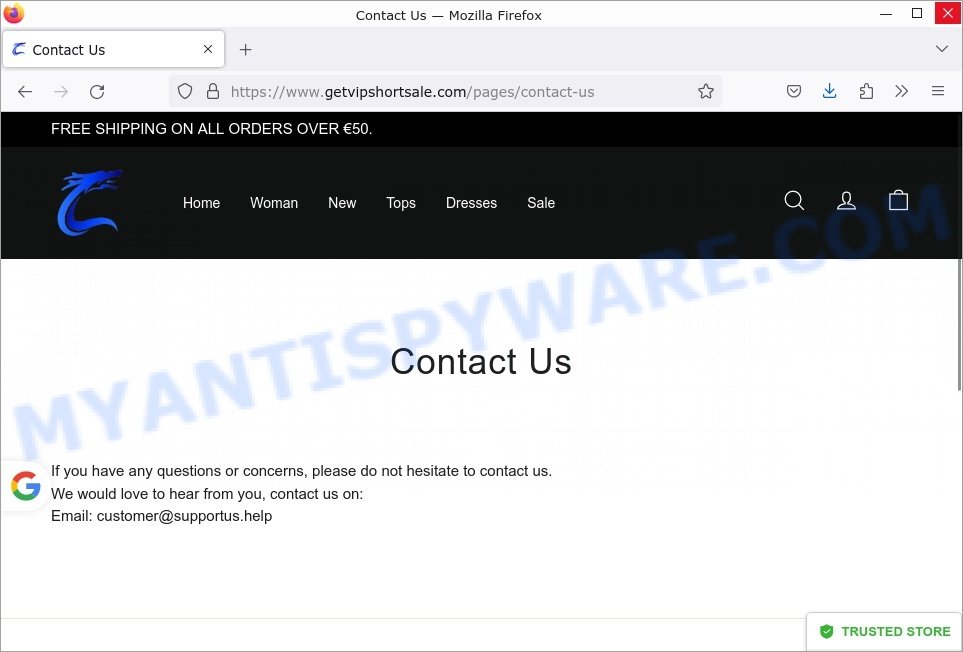Open the Dresses category

click(471, 203)
